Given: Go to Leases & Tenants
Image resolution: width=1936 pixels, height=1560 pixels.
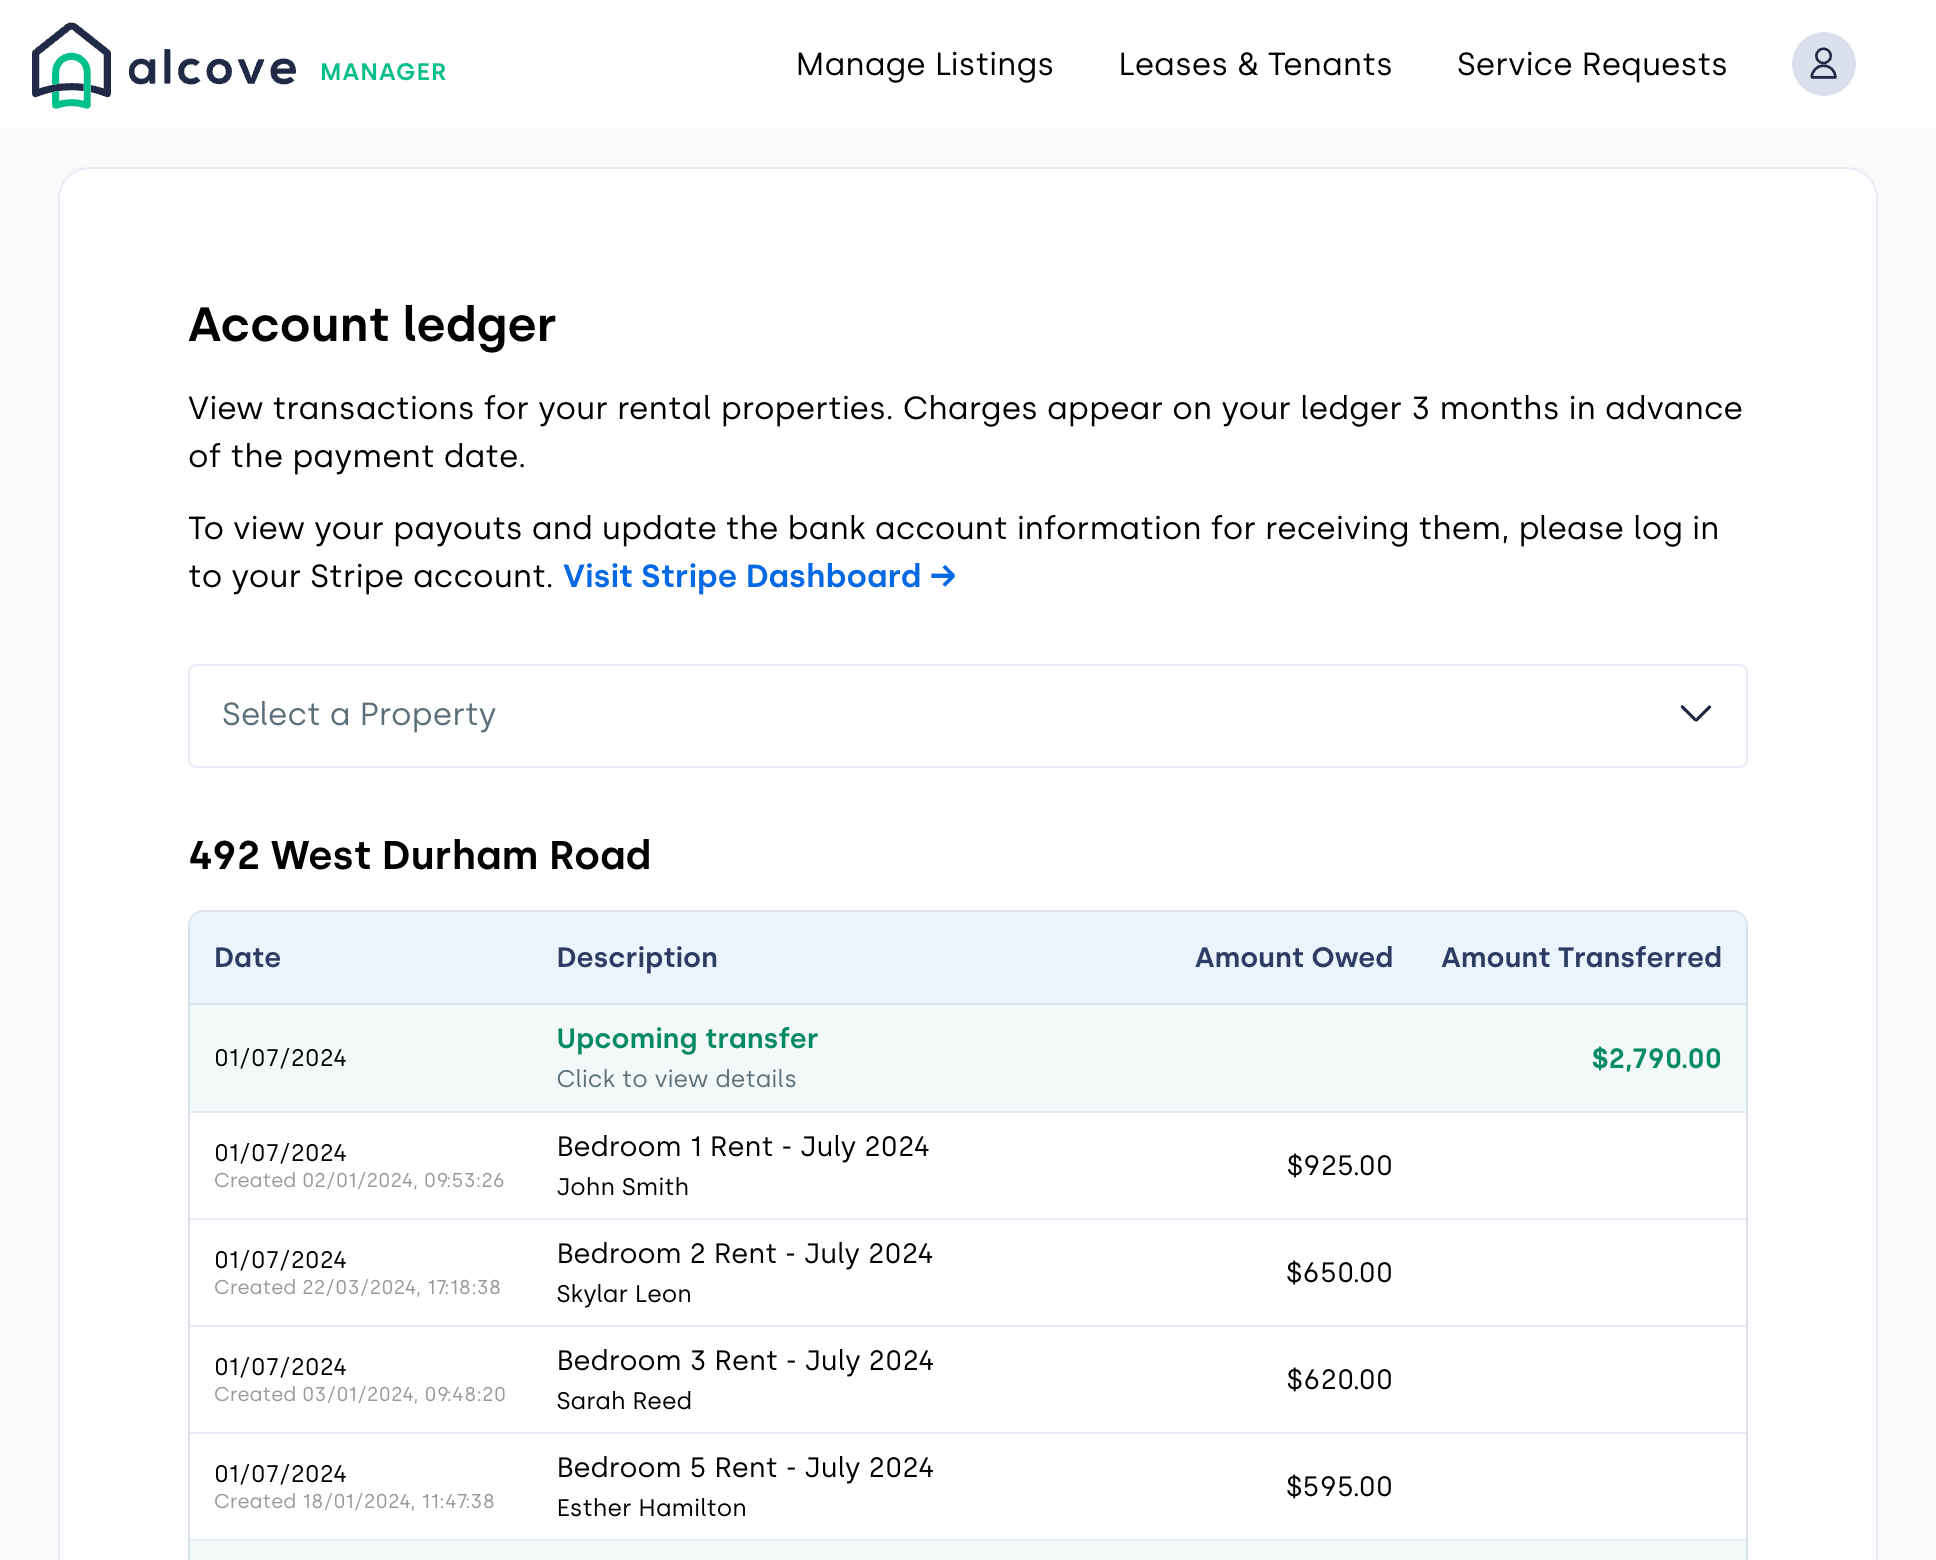Looking at the screenshot, I should [1254, 65].
